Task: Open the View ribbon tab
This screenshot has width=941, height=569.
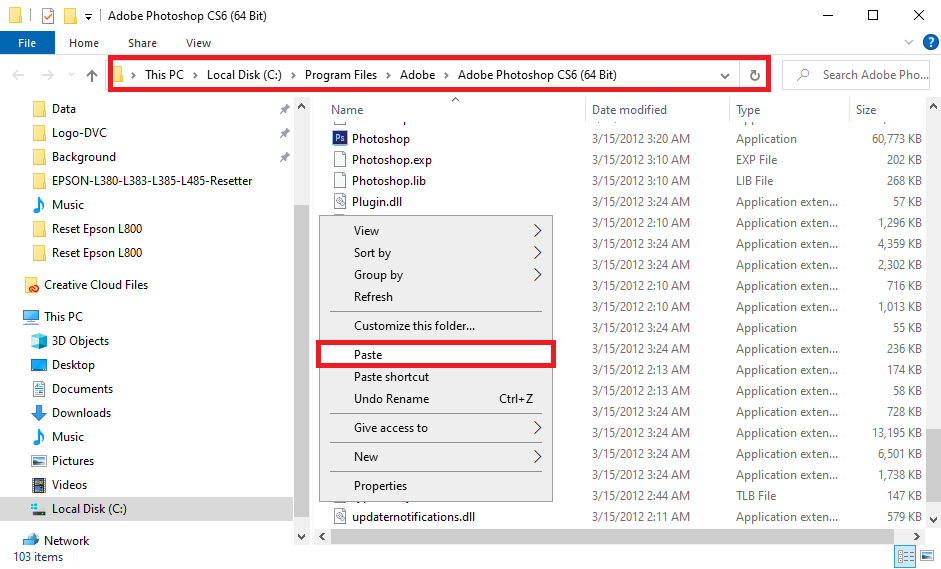Action: click(198, 43)
